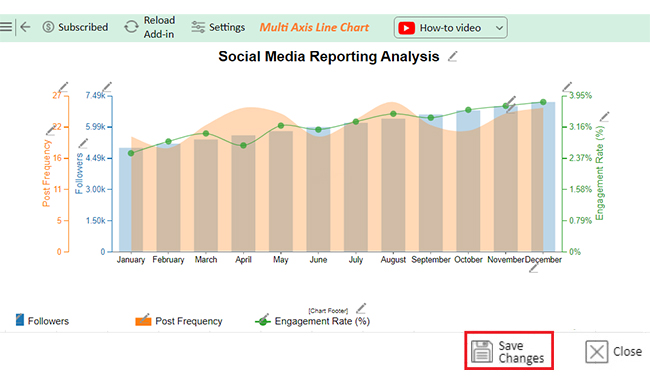Open the hamburger menu icon
The image size is (650, 380).
(x=6, y=27)
